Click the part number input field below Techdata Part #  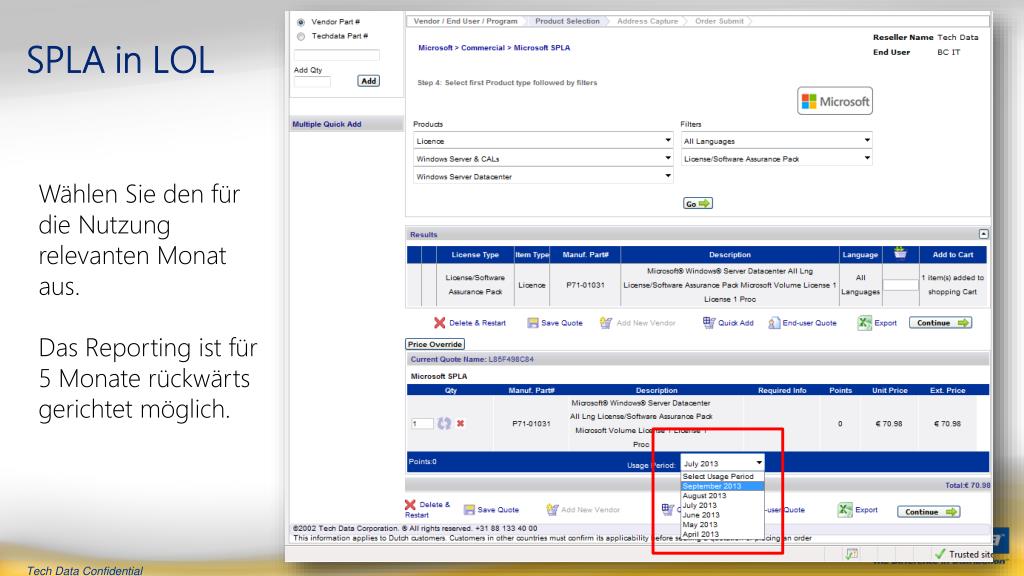click(336, 55)
